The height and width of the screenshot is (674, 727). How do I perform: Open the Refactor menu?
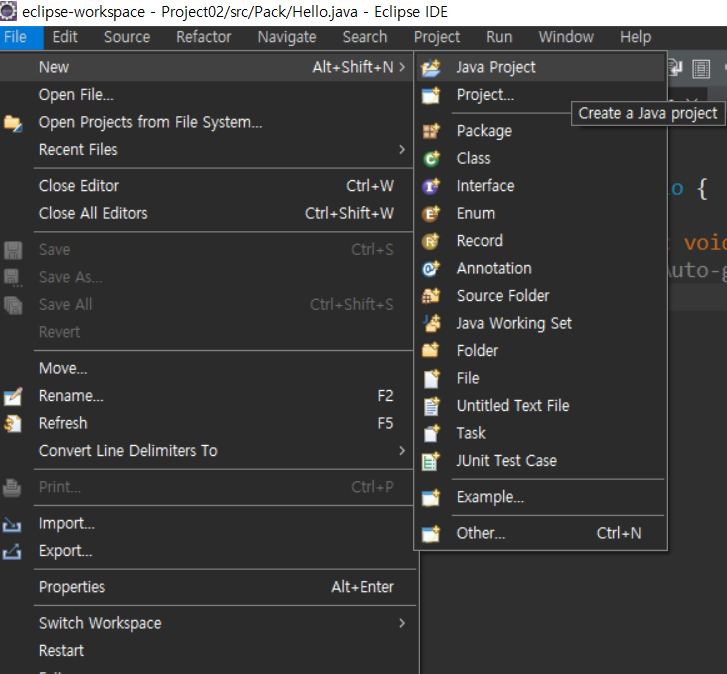pos(204,37)
